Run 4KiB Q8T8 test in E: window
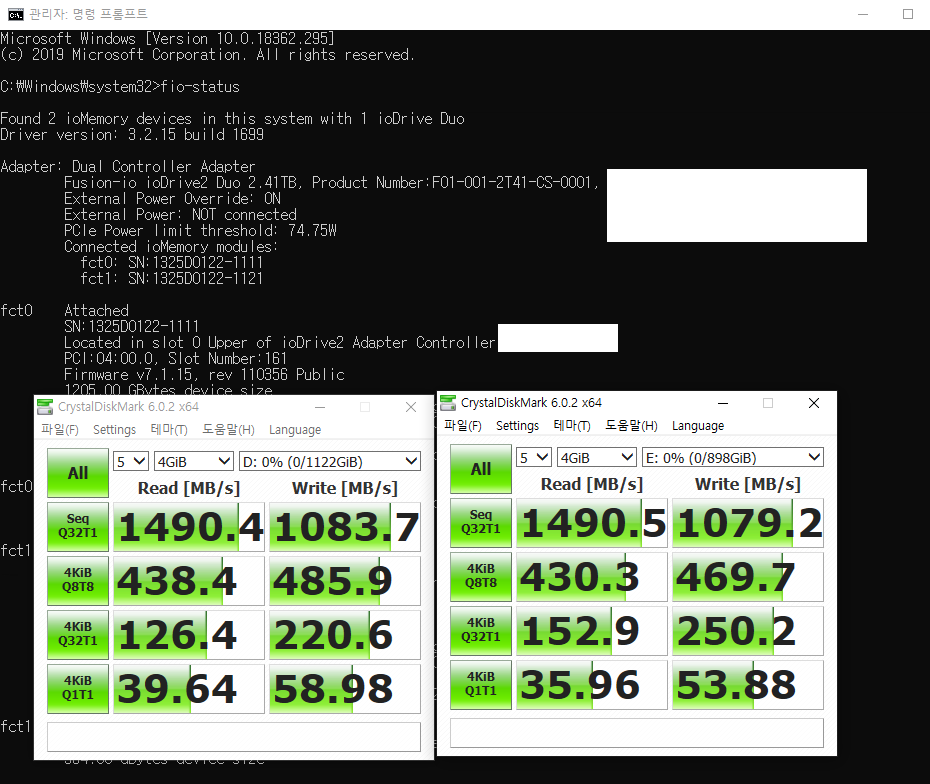The height and width of the screenshot is (784, 930). coord(481,576)
